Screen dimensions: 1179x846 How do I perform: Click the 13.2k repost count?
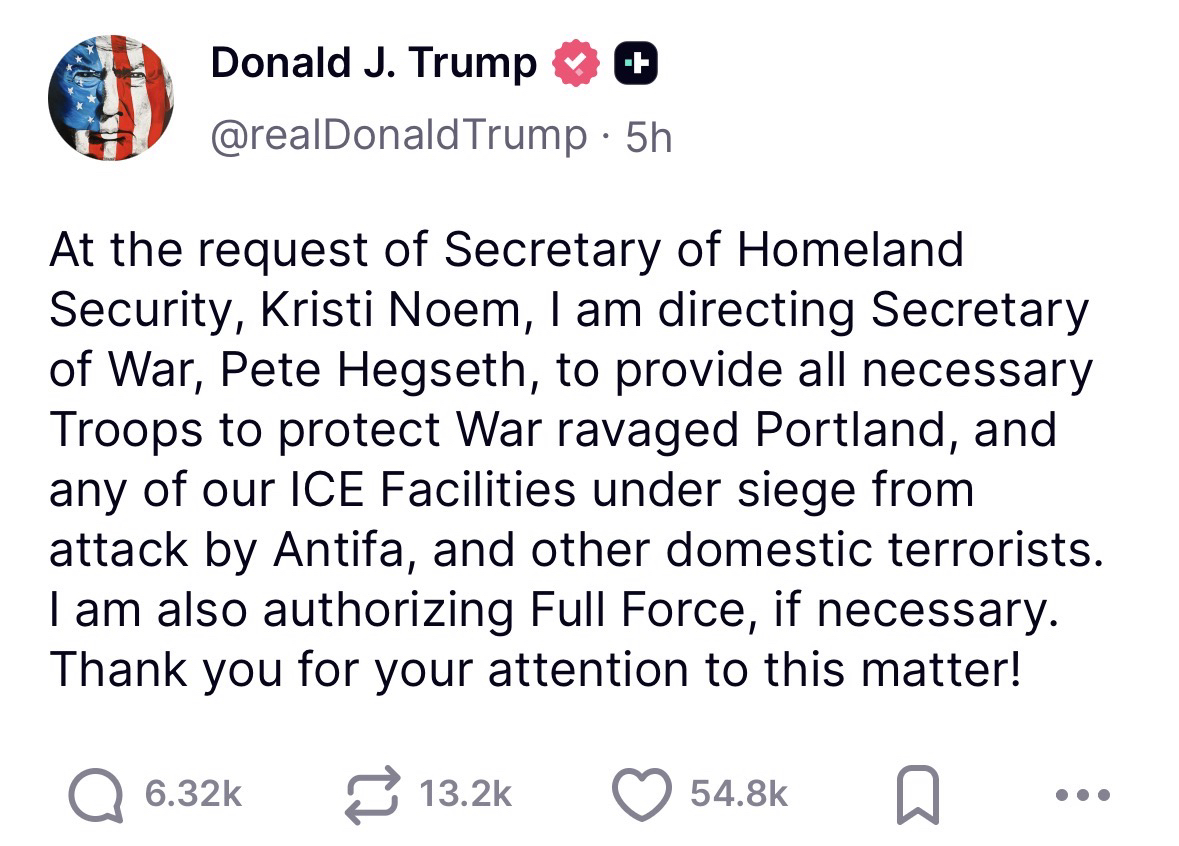(x=465, y=795)
